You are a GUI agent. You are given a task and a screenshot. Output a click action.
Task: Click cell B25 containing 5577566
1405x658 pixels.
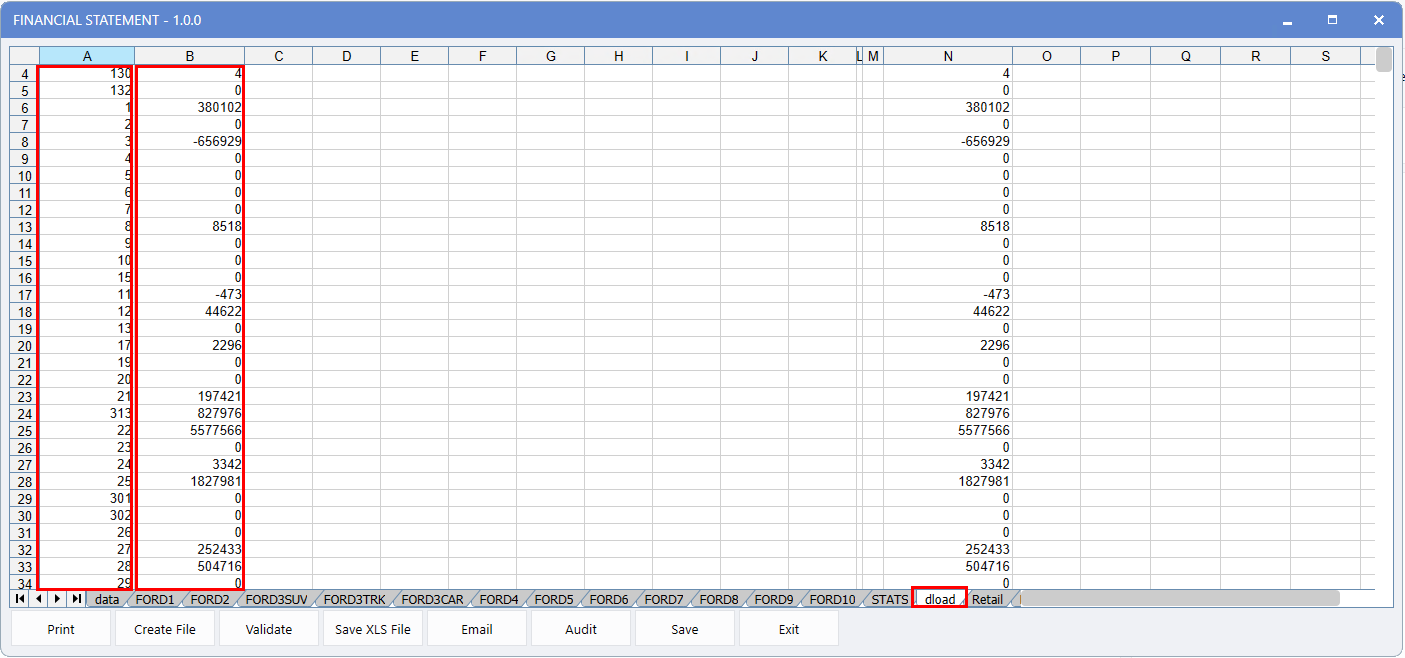(x=190, y=431)
